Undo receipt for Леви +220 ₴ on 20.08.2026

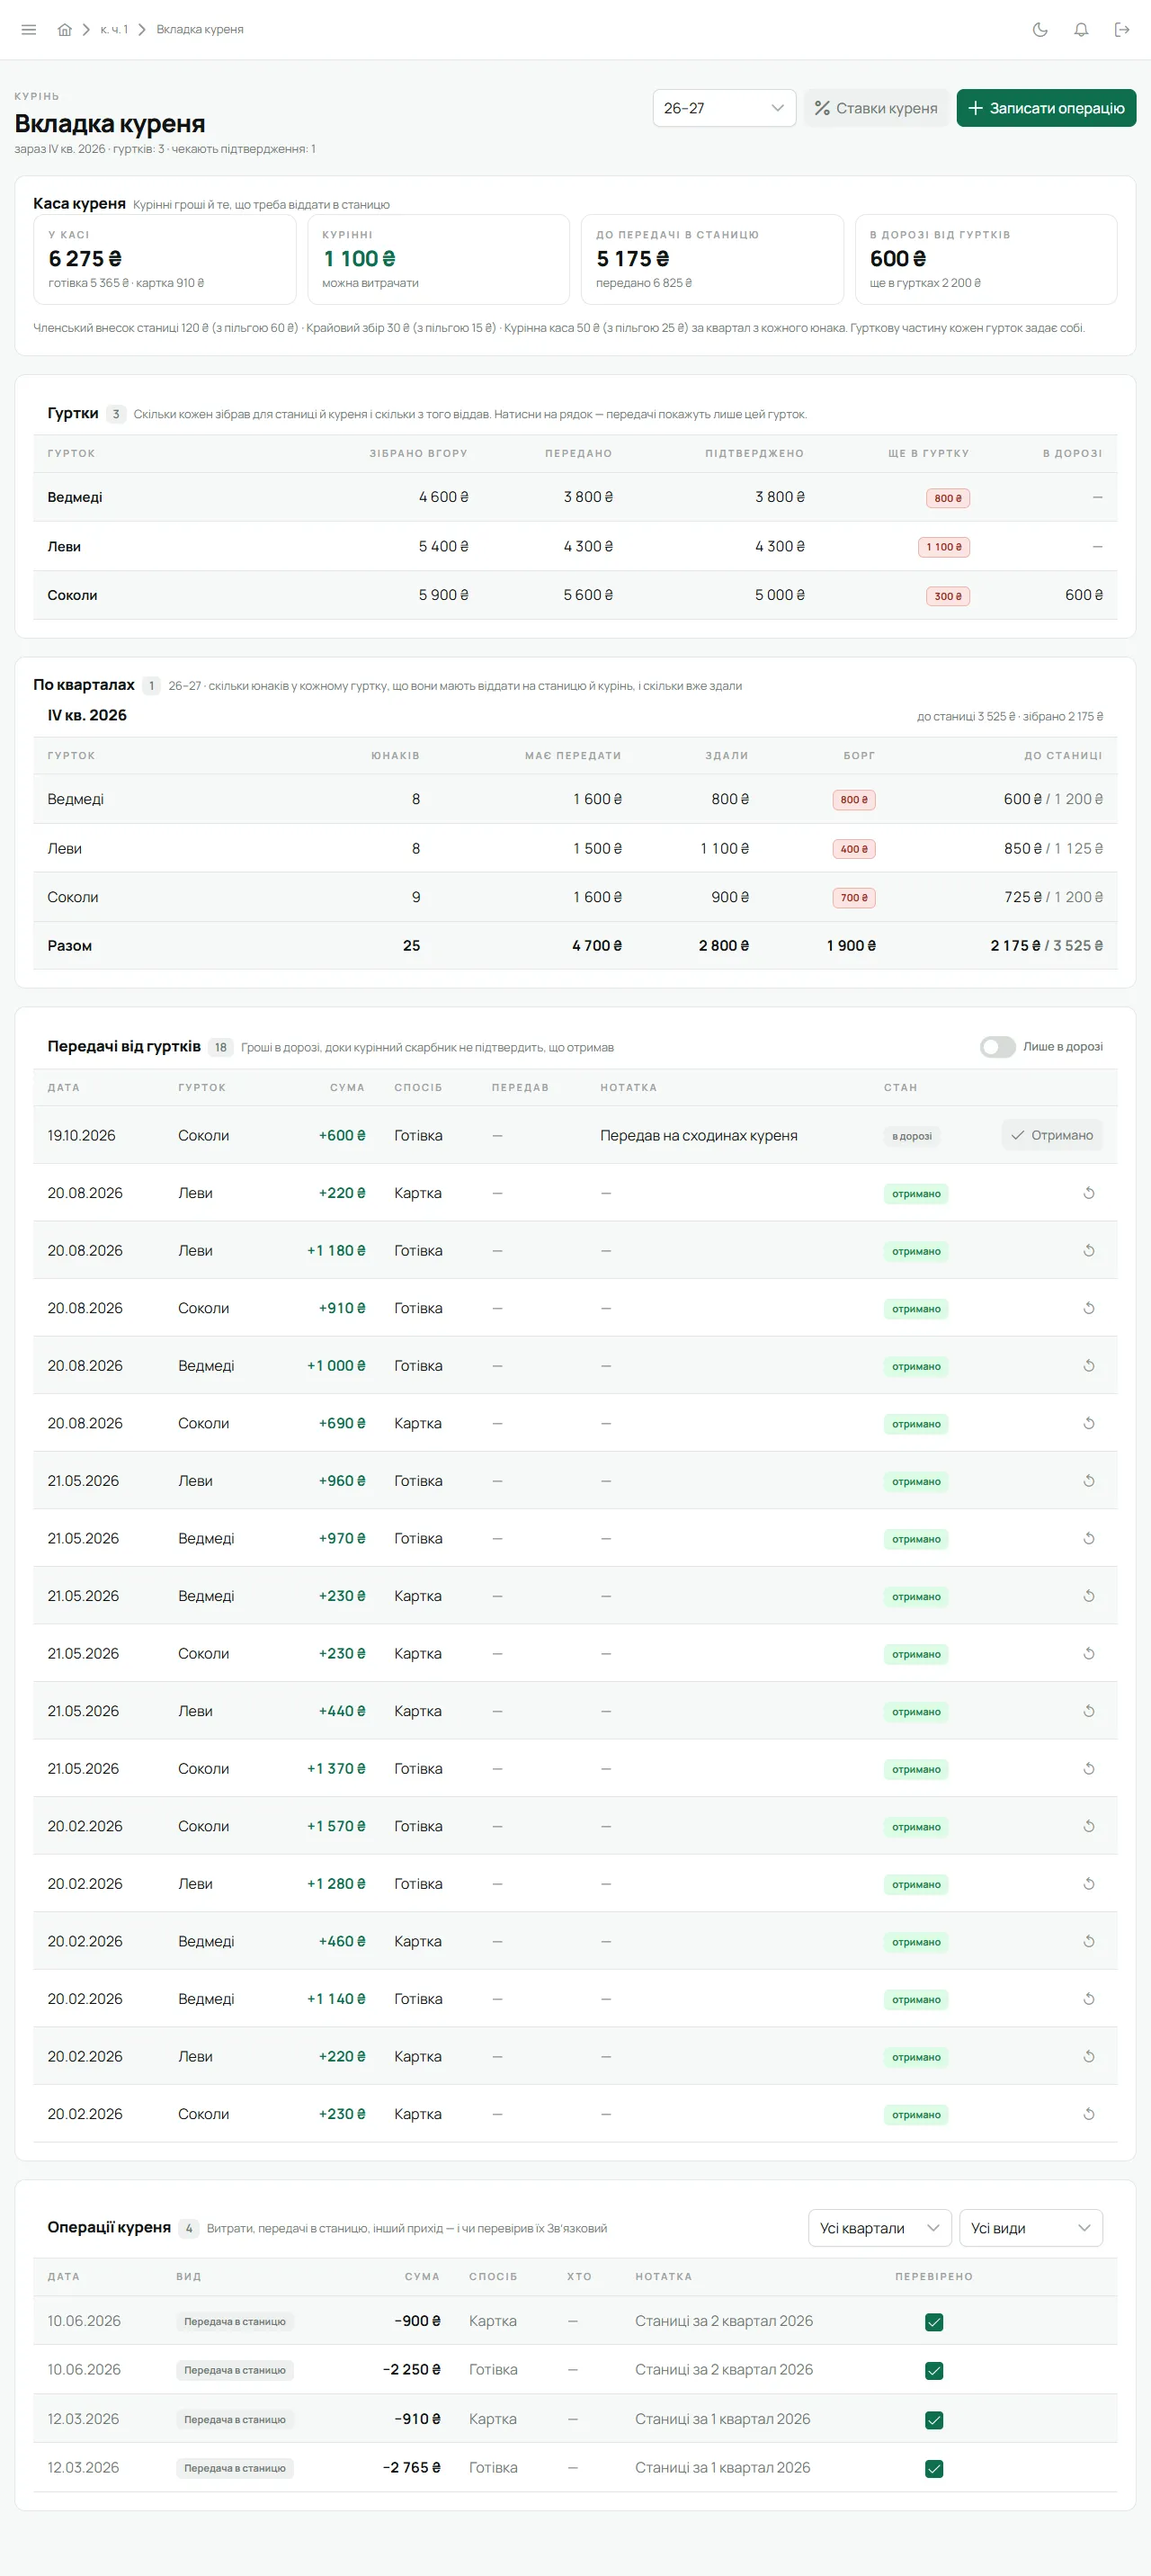(1089, 1193)
